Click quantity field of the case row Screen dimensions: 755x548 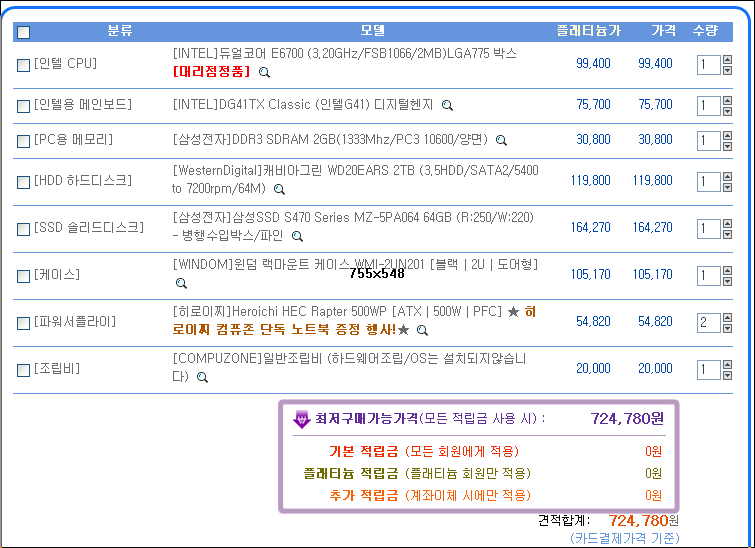coord(707,275)
